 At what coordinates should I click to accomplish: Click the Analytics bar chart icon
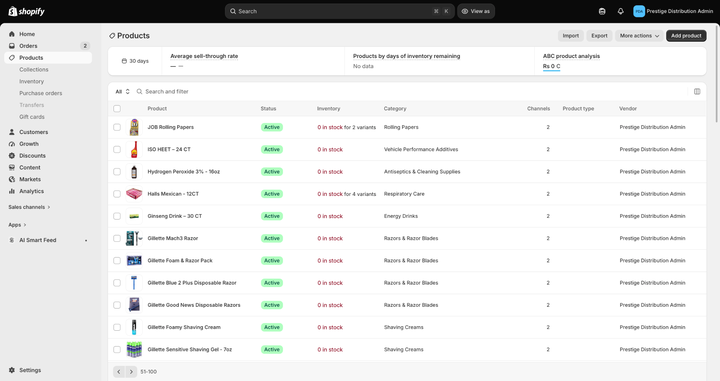point(12,191)
